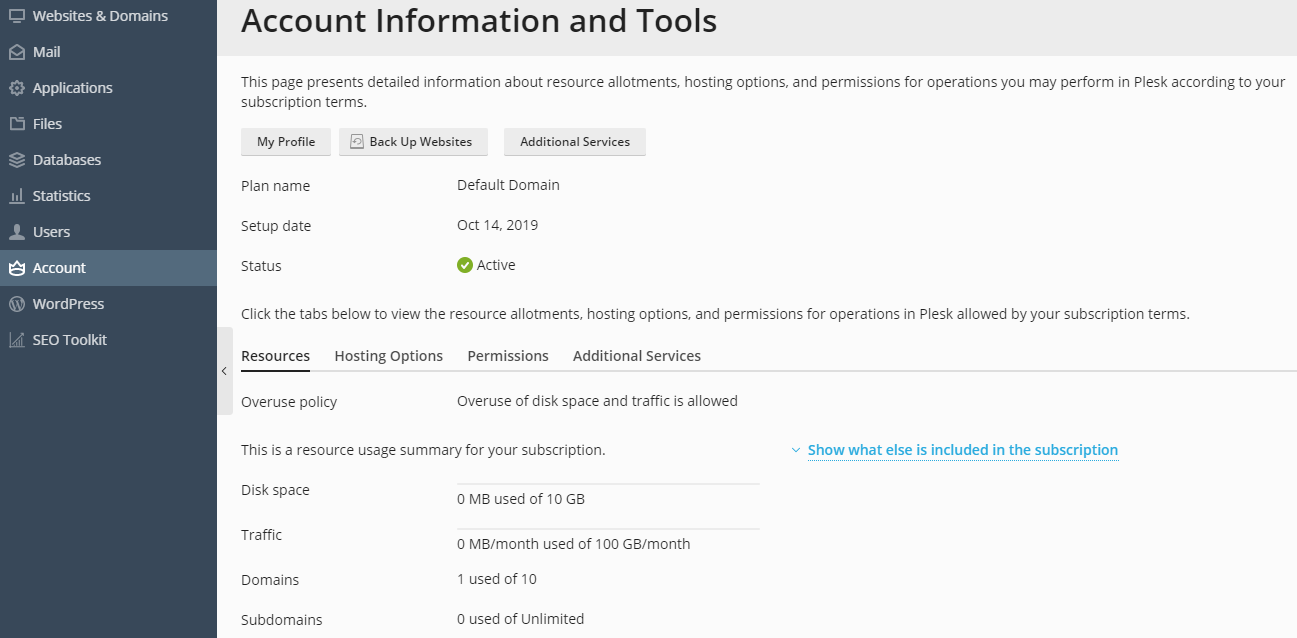Click the Applications gear icon
This screenshot has width=1297, height=638.
click(17, 88)
